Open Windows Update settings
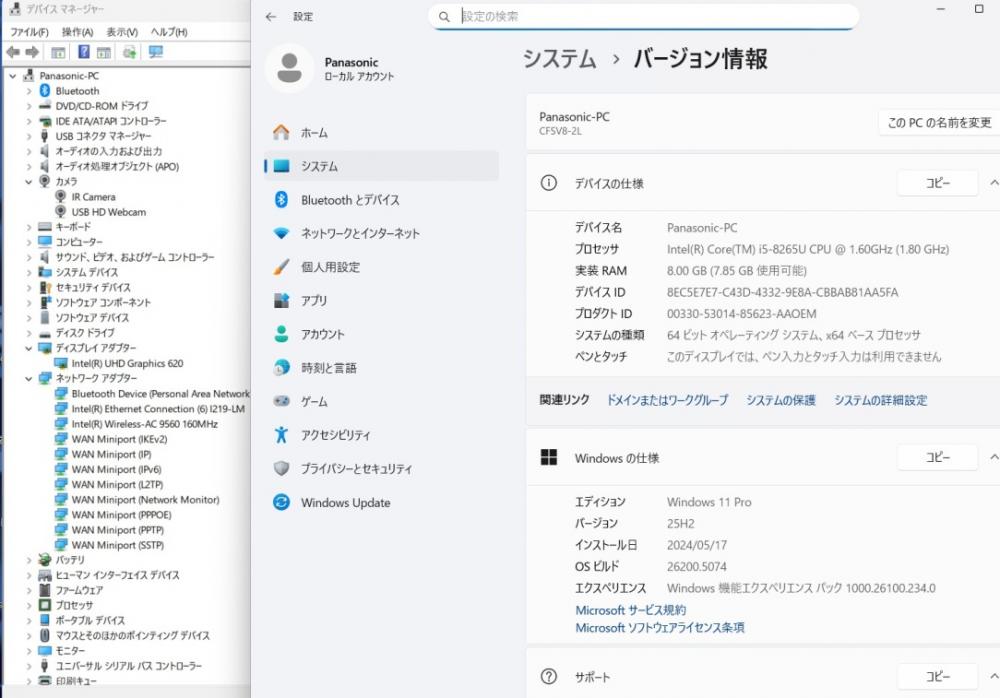 (x=381, y=503)
